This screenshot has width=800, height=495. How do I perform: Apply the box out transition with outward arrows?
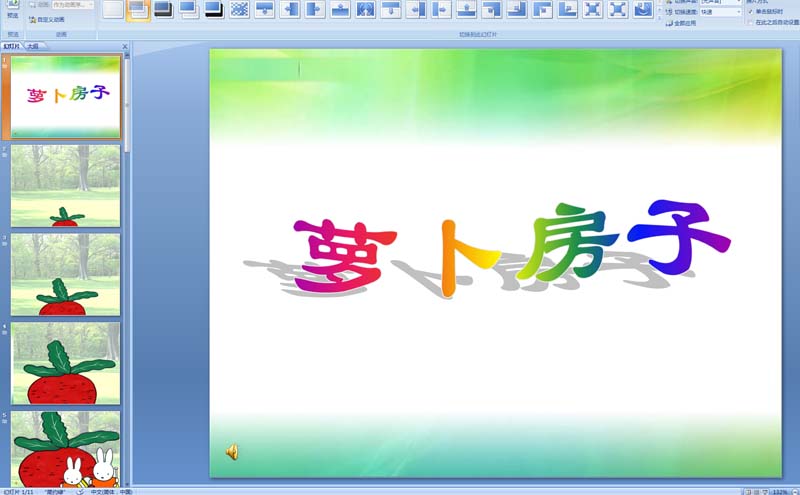coord(618,9)
